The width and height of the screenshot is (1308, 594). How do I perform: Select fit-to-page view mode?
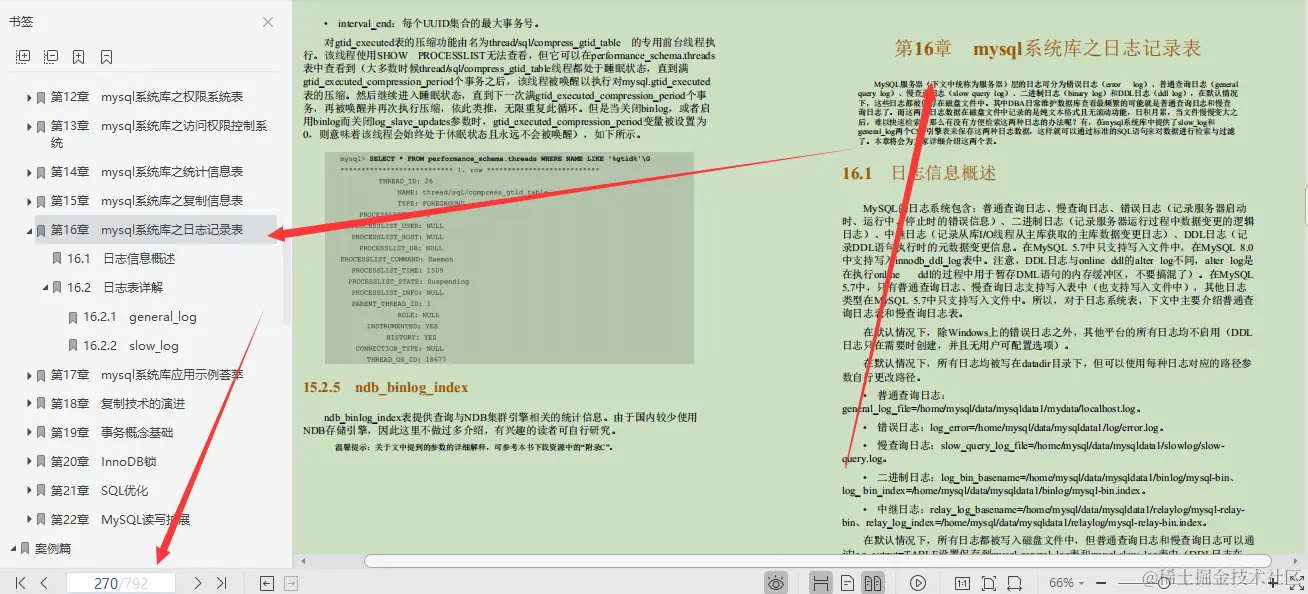[989, 582]
